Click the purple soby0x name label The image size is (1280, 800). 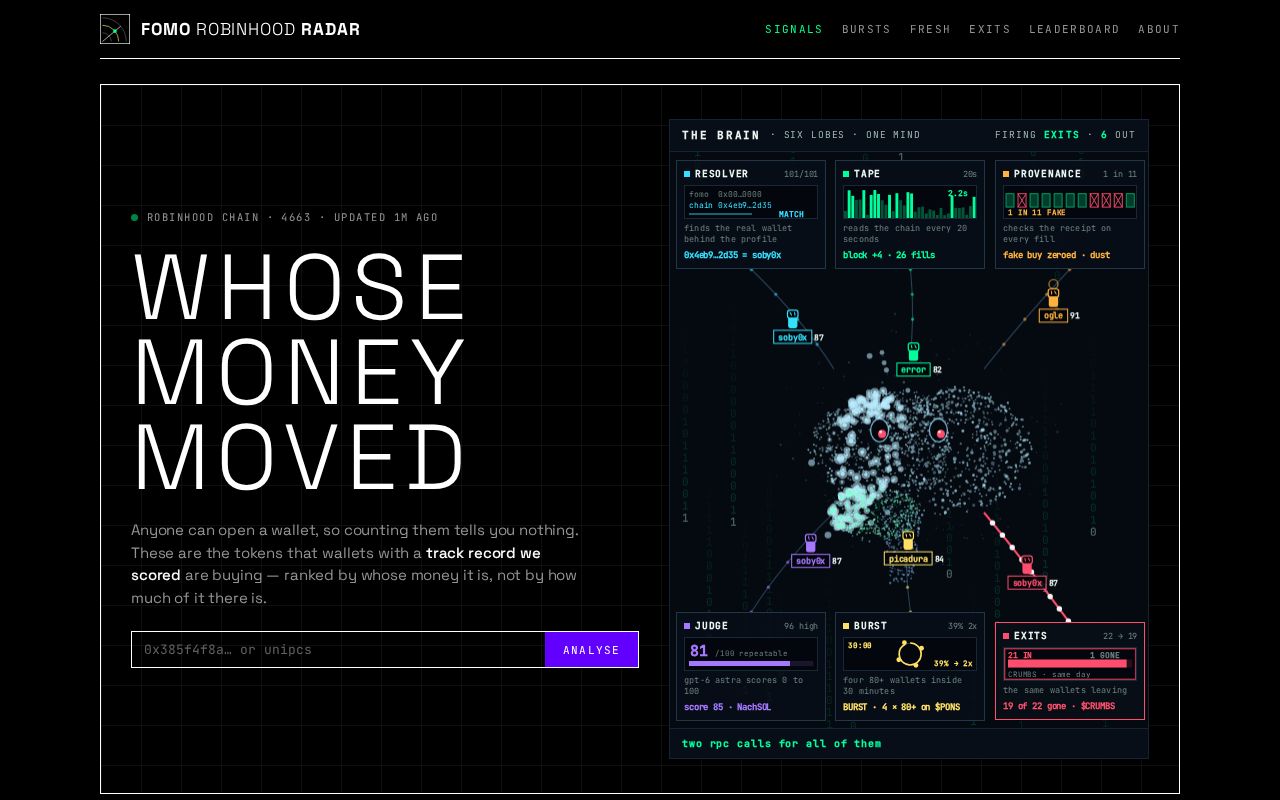[810, 562]
